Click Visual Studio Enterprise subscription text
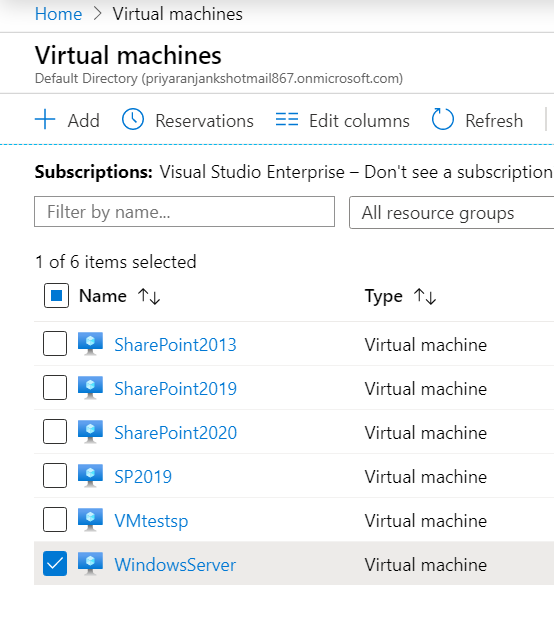Image resolution: width=554 pixels, height=631 pixels. click(252, 172)
